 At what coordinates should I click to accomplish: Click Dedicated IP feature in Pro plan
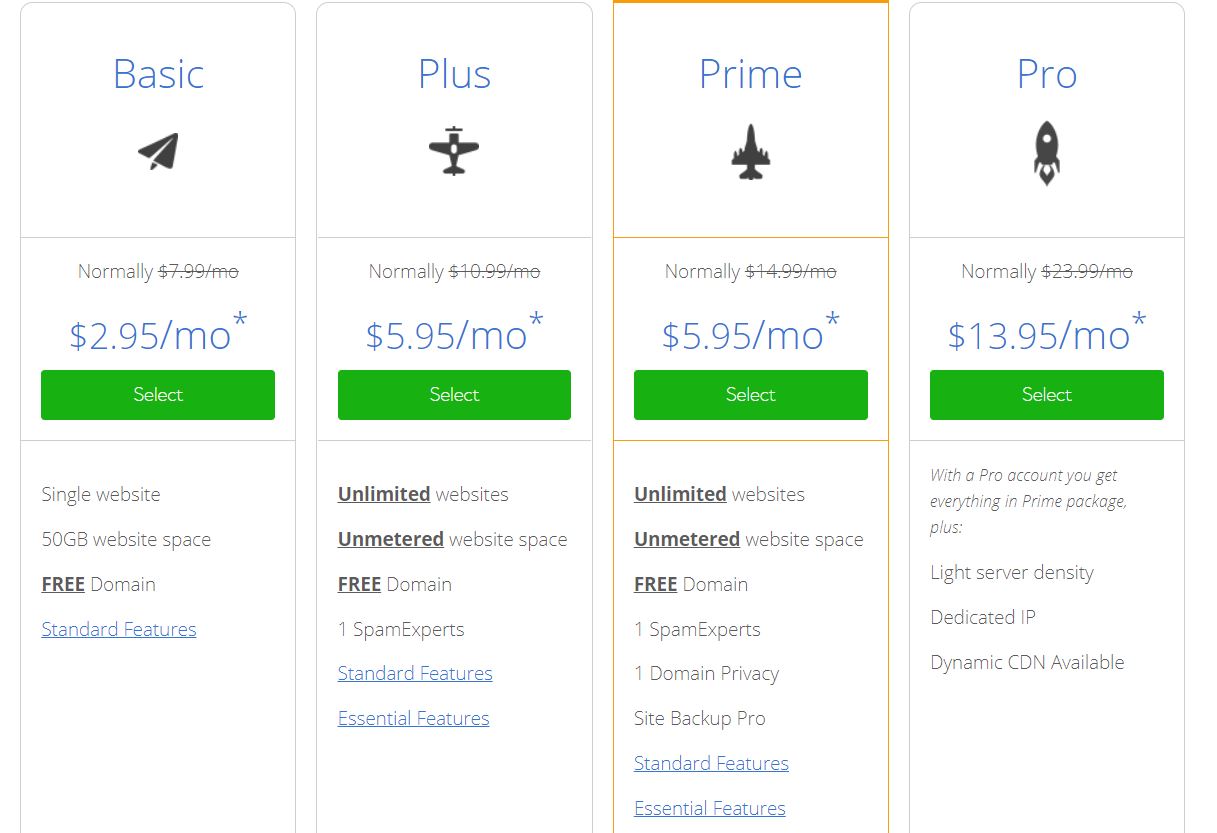click(x=983, y=617)
